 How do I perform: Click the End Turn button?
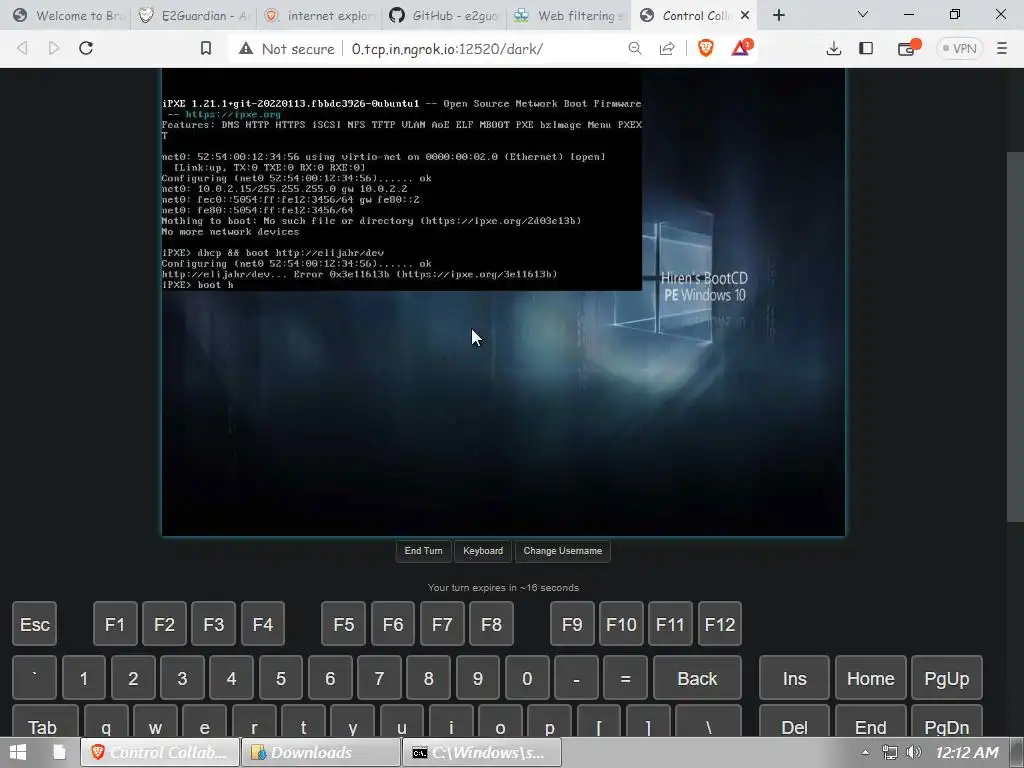[423, 551]
